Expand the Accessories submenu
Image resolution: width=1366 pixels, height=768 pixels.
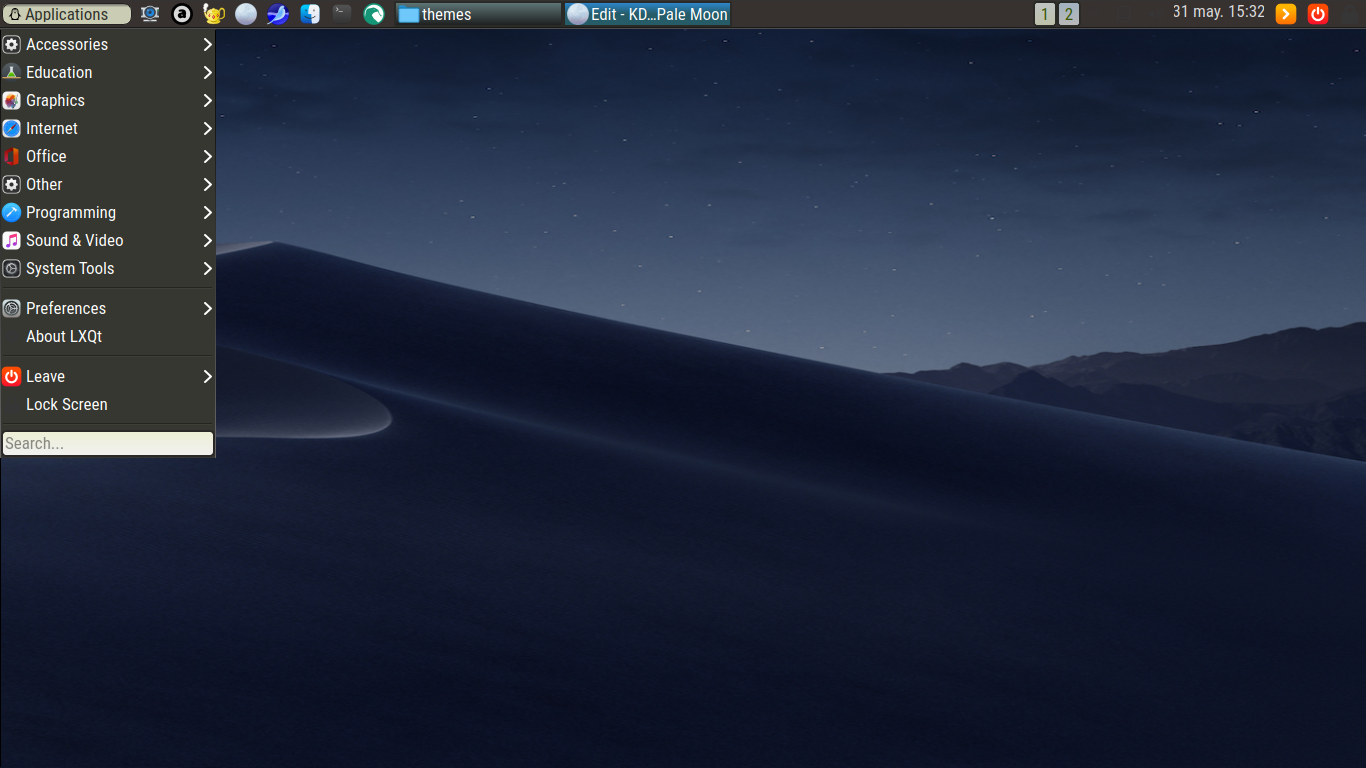pyautogui.click(x=108, y=44)
